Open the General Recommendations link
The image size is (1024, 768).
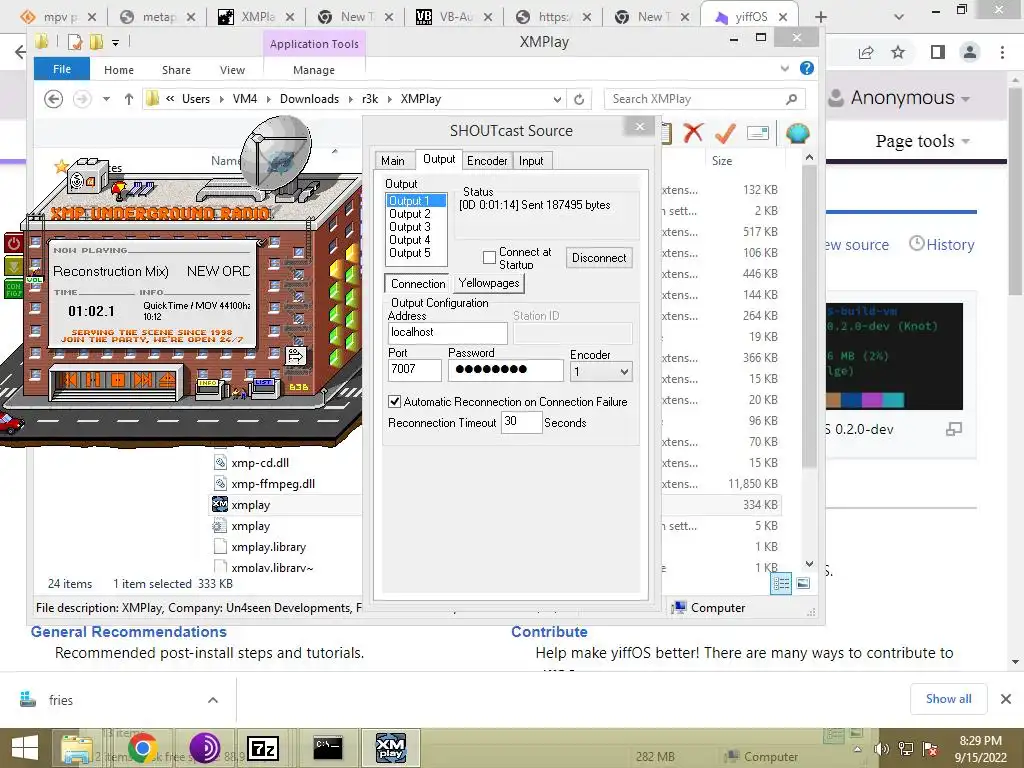(x=129, y=632)
